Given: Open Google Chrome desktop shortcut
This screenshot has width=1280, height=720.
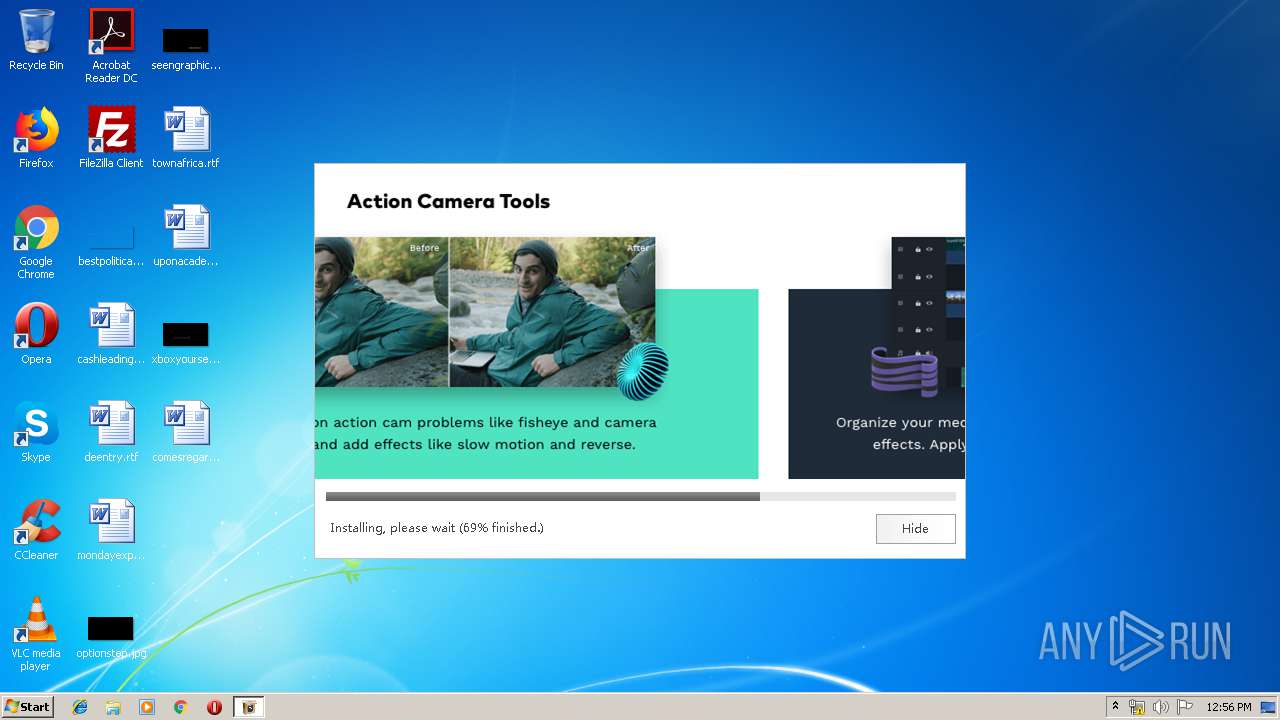Looking at the screenshot, I should pos(36,242).
